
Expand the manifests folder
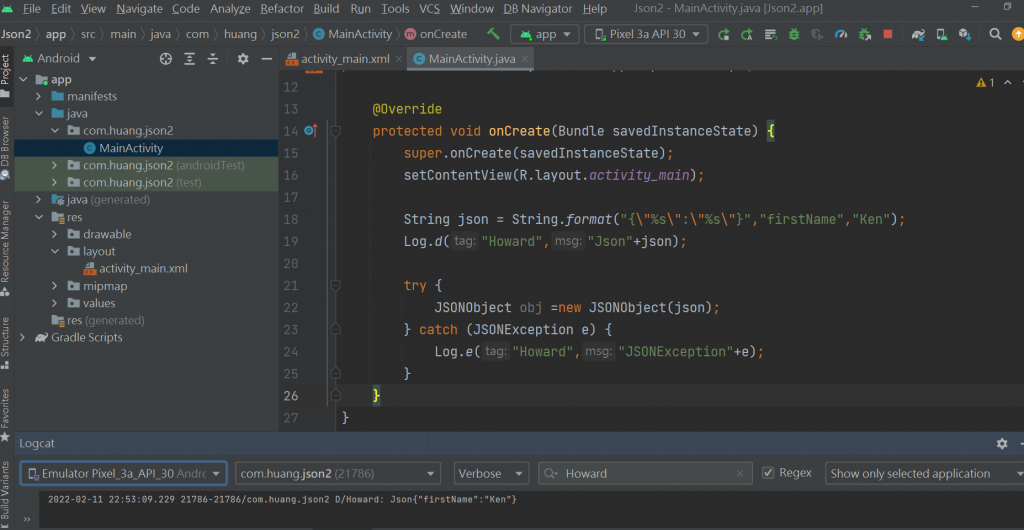pyautogui.click(x=39, y=97)
